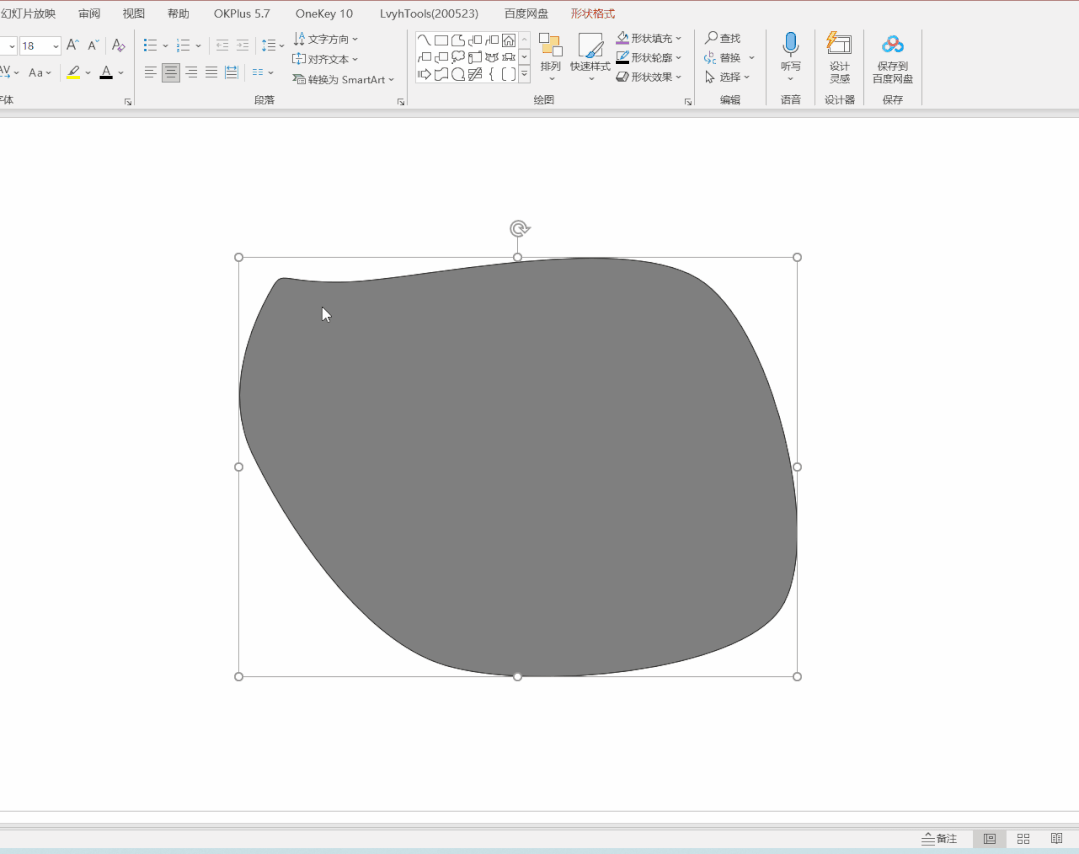This screenshot has height=854, width=1079.
Task: Start 听写 dictation with microphone
Action: click(791, 52)
